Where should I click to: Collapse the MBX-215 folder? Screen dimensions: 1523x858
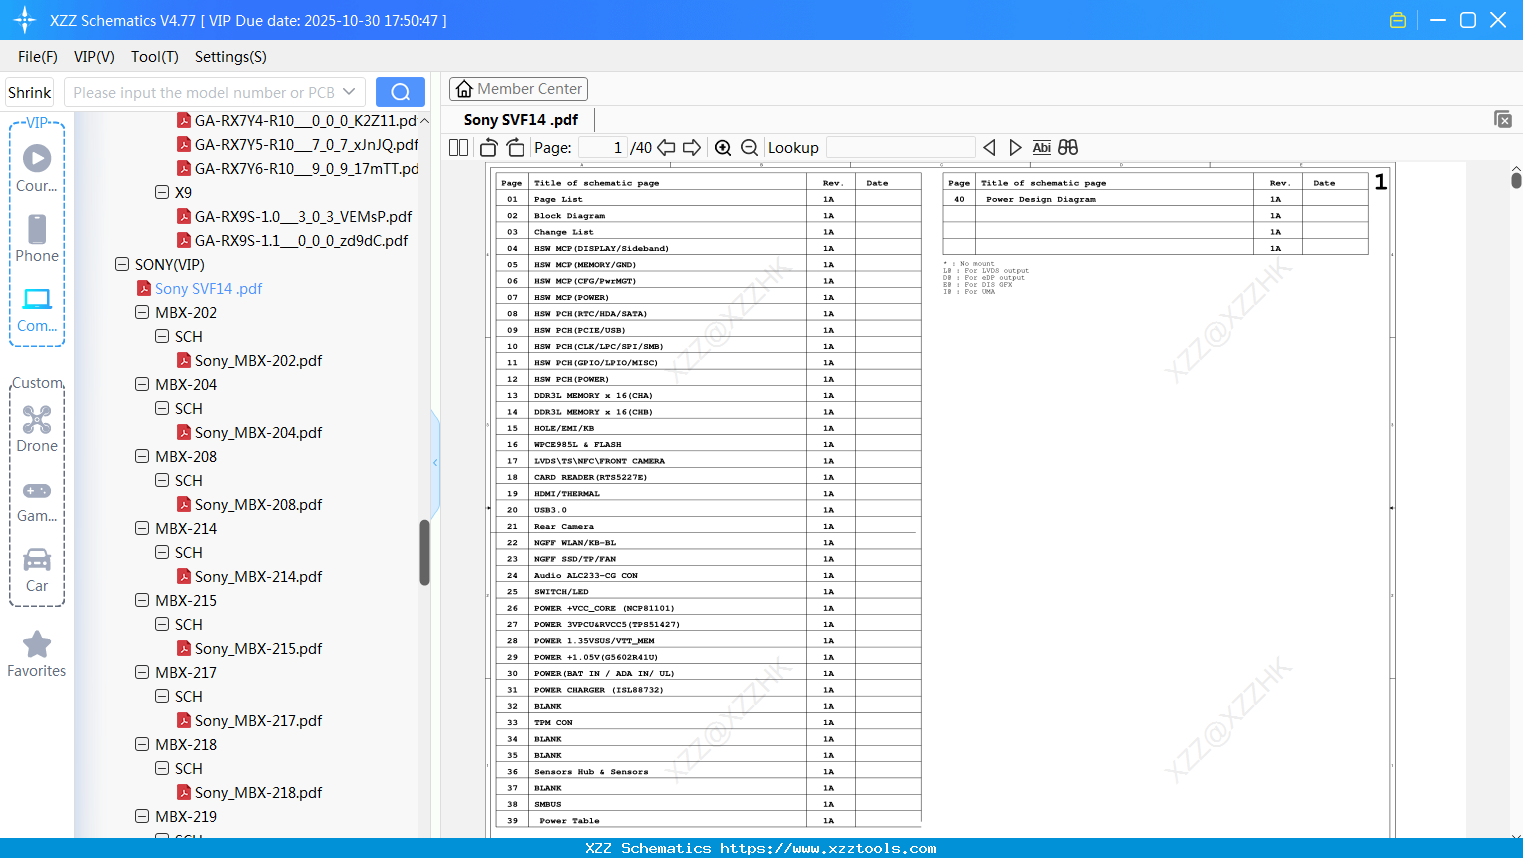pyautogui.click(x=142, y=600)
